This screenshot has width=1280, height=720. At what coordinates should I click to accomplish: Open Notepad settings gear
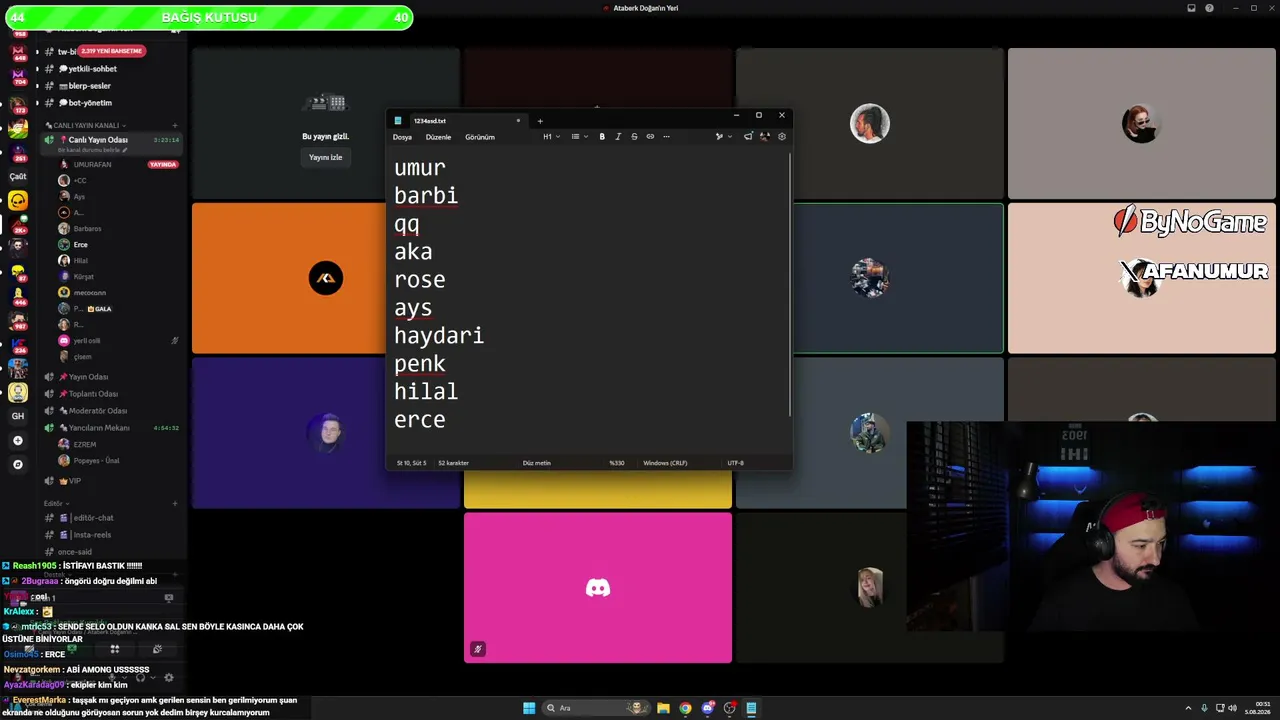pos(782,137)
